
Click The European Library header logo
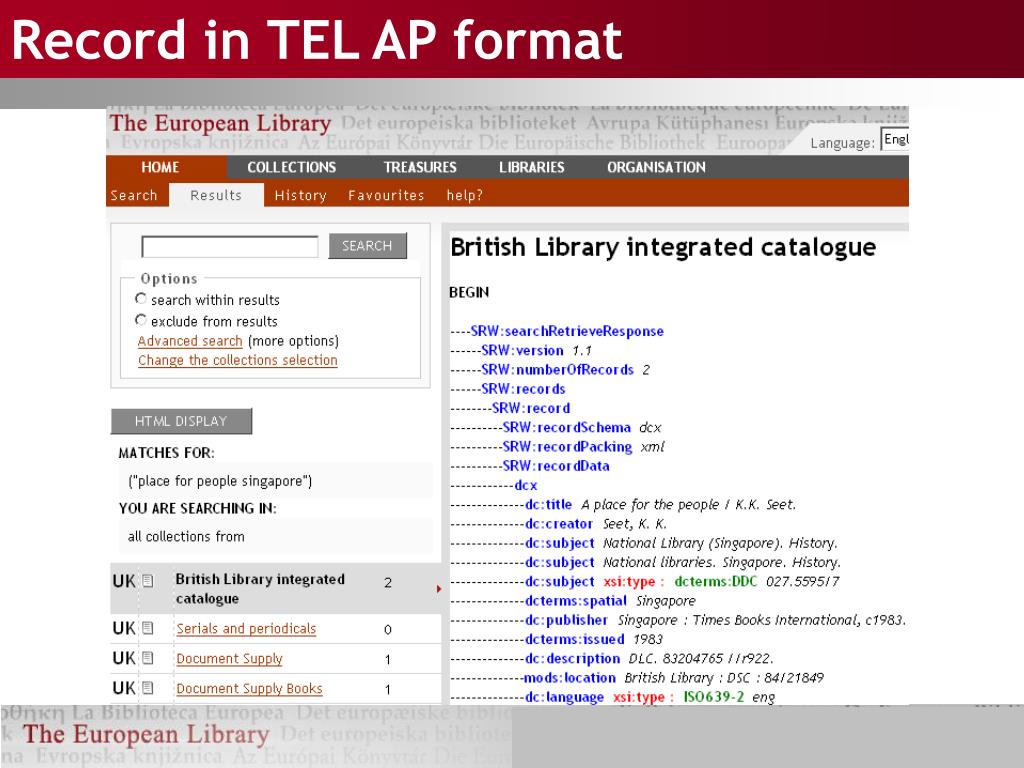coord(220,123)
